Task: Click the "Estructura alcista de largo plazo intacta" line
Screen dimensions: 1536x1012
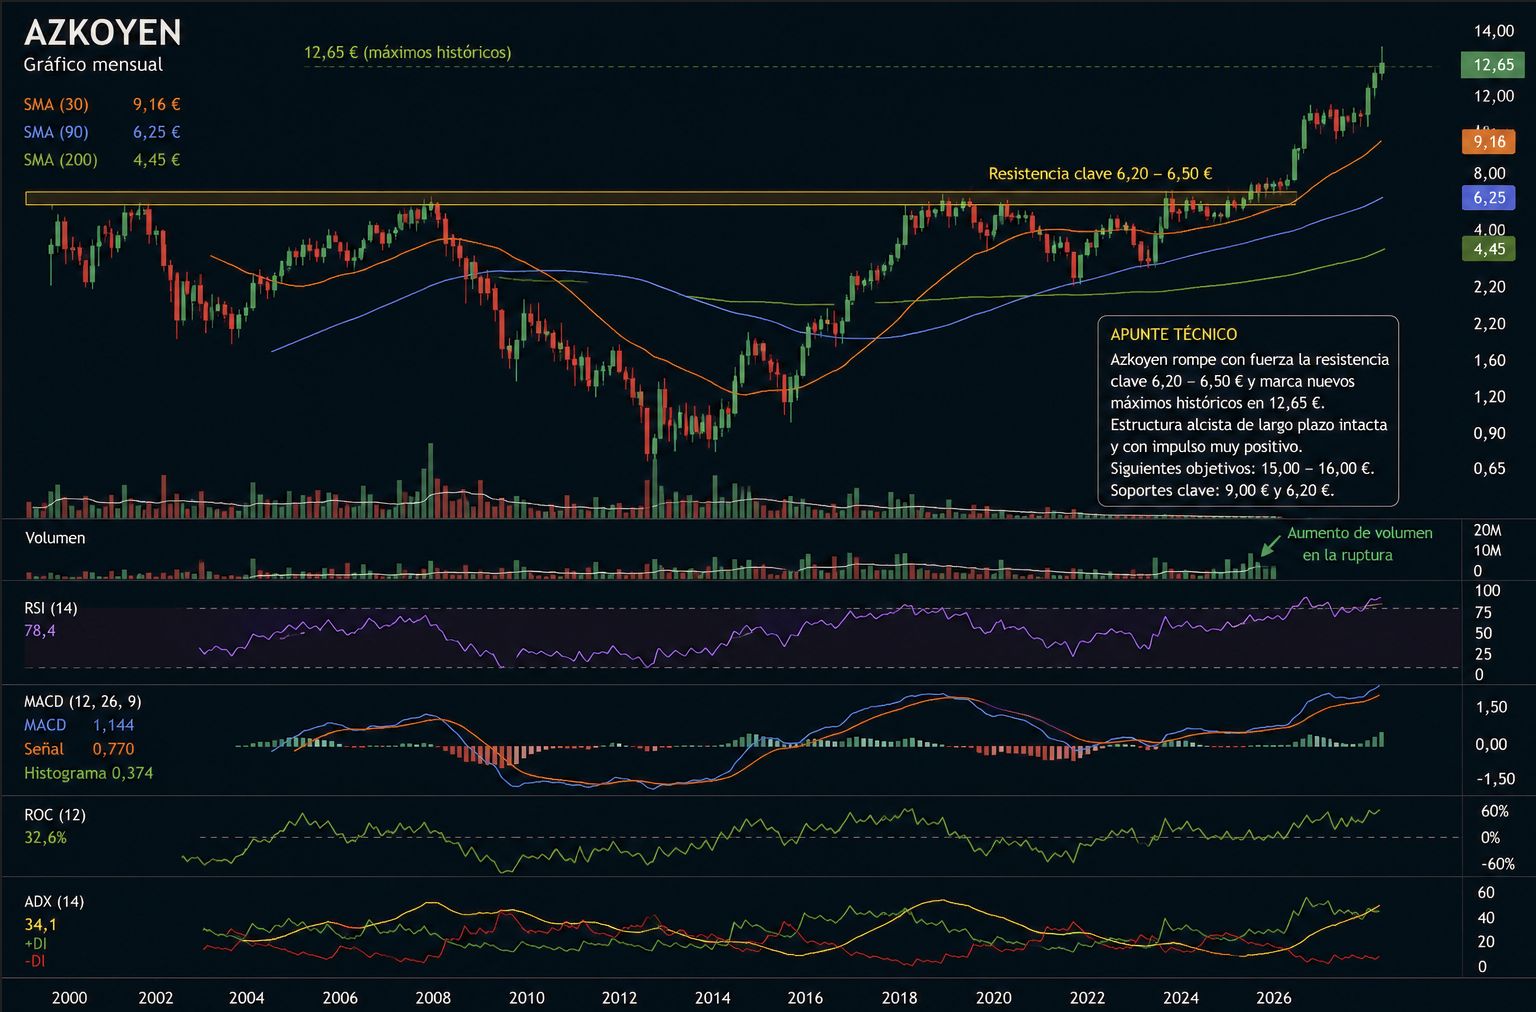Action: (x=1249, y=424)
